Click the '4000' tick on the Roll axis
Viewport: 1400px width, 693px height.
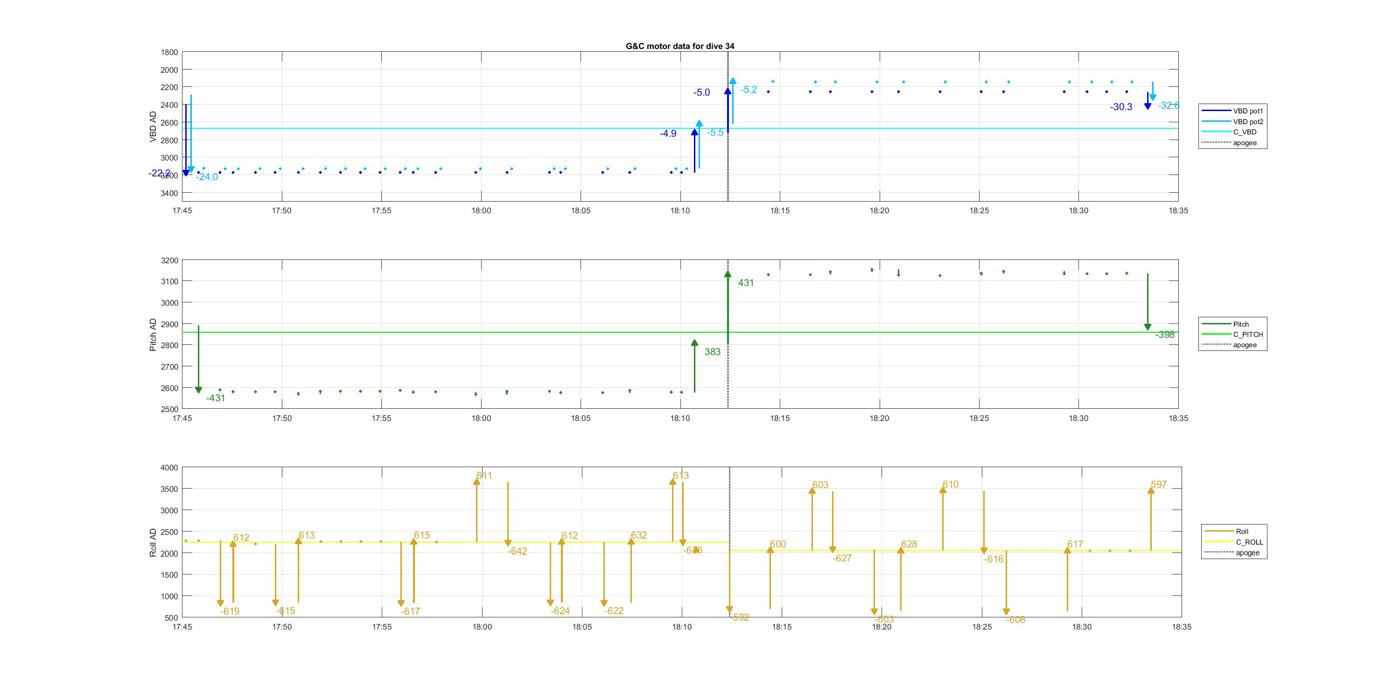(x=170, y=467)
